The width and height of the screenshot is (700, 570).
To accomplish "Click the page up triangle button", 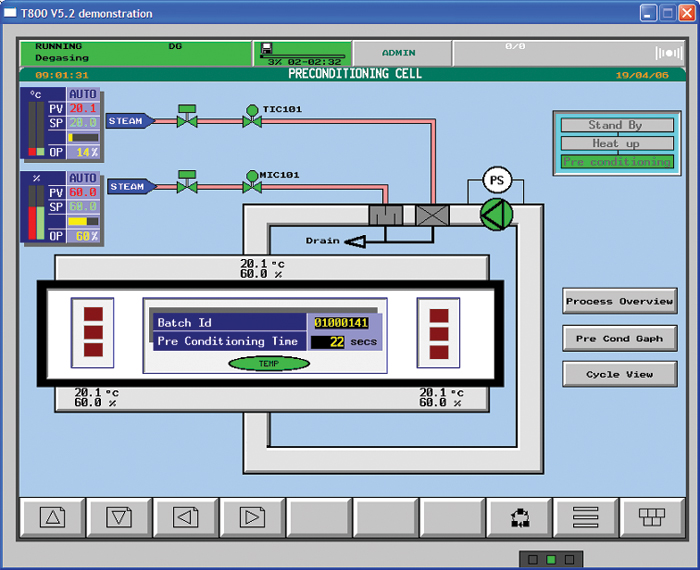I will [x=53, y=517].
